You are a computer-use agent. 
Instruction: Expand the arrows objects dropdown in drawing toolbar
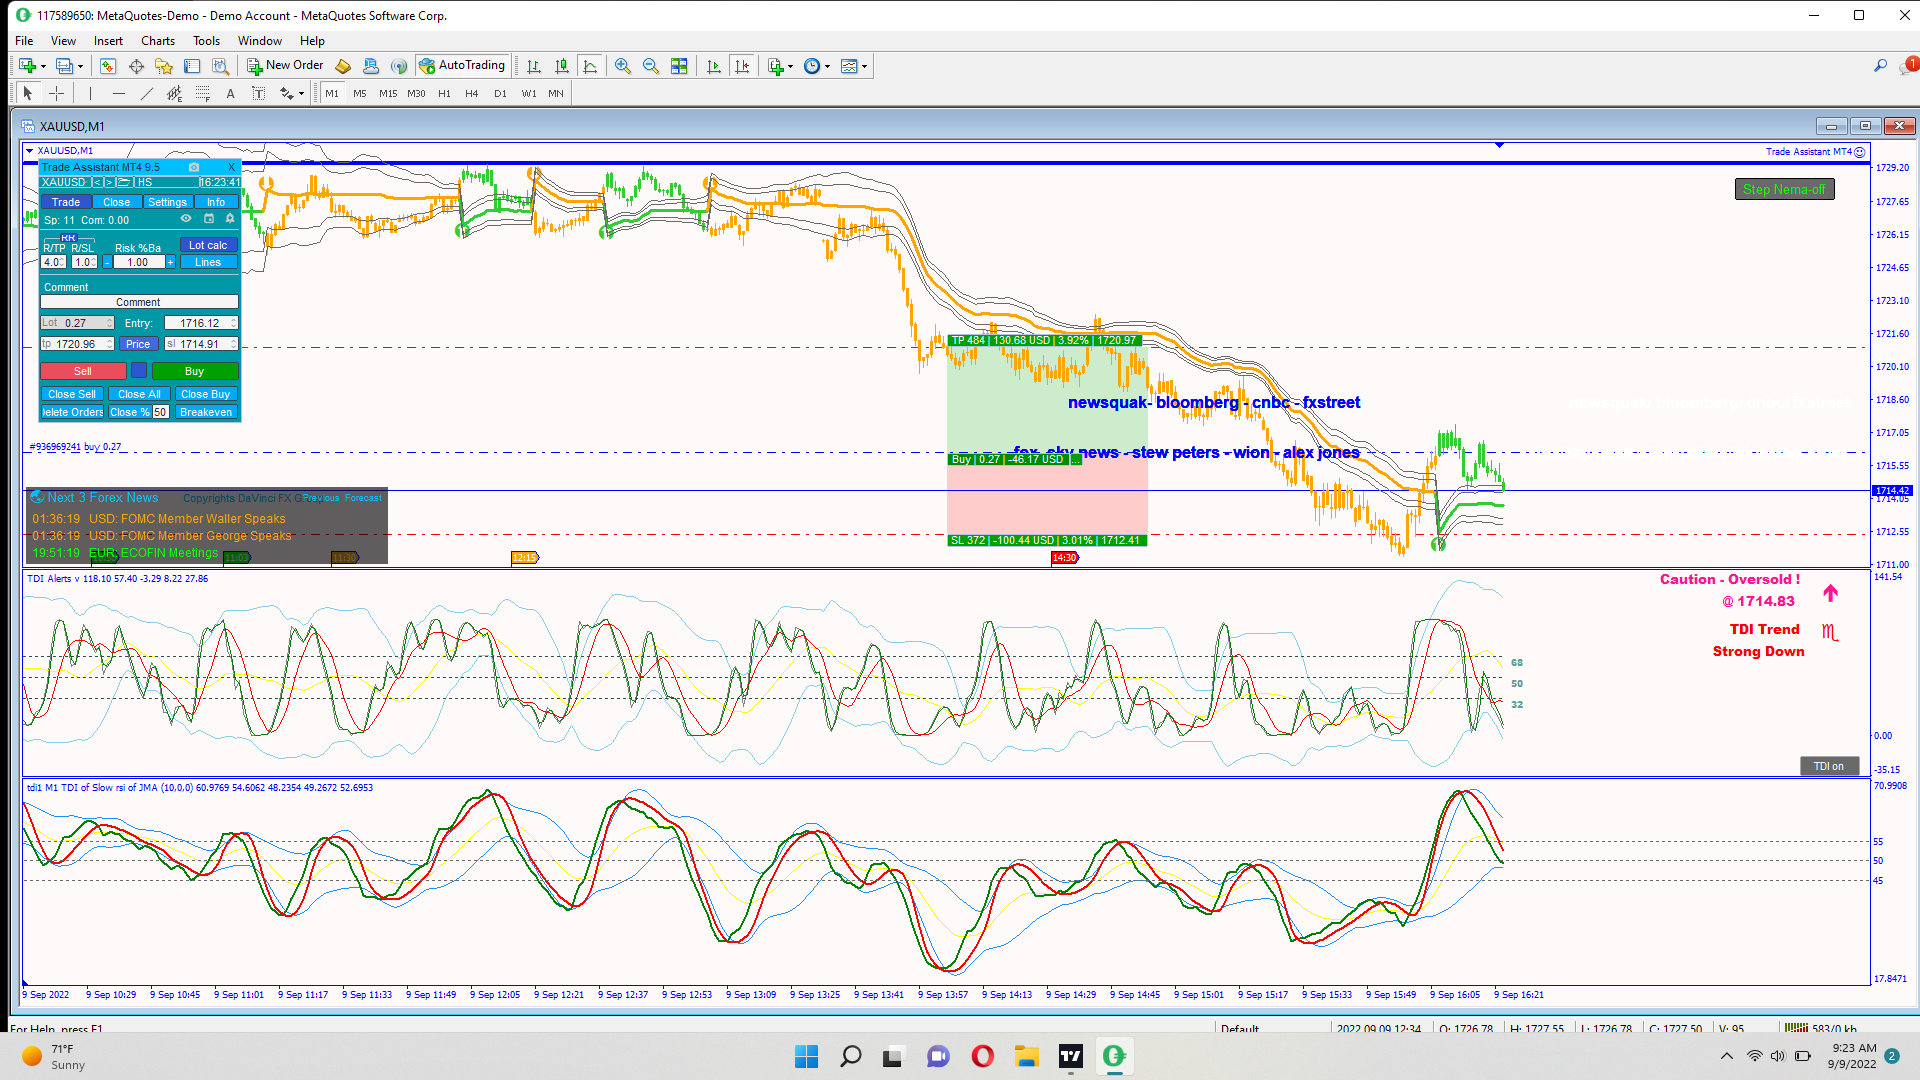pyautogui.click(x=301, y=94)
